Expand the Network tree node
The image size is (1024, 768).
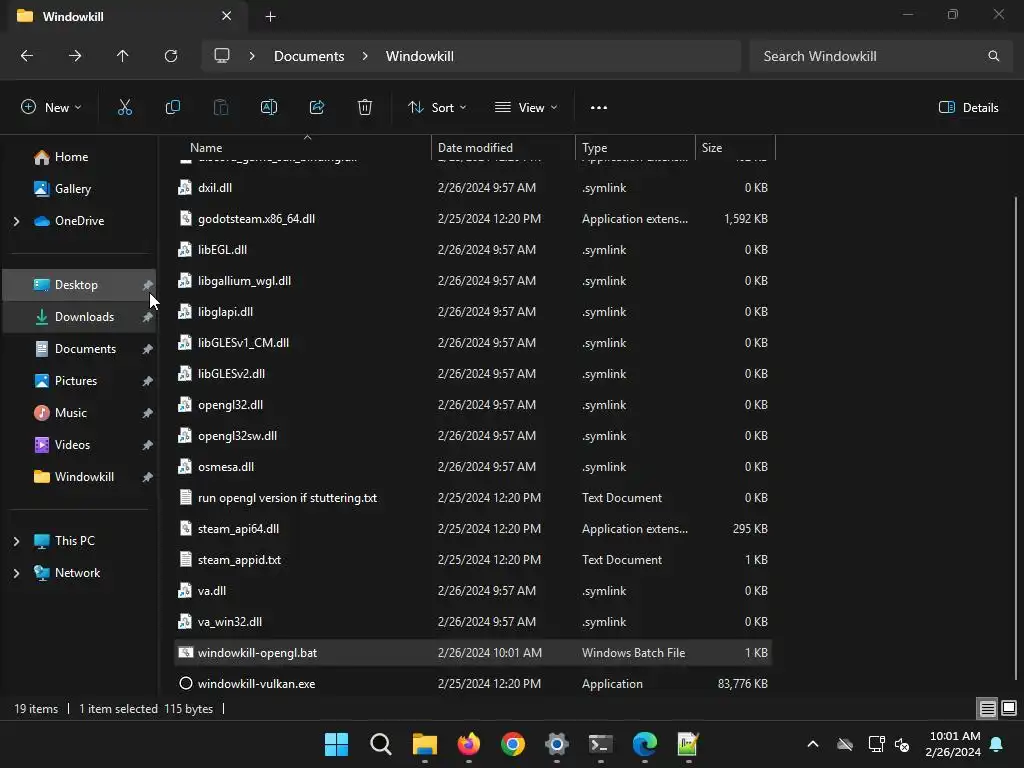point(16,573)
